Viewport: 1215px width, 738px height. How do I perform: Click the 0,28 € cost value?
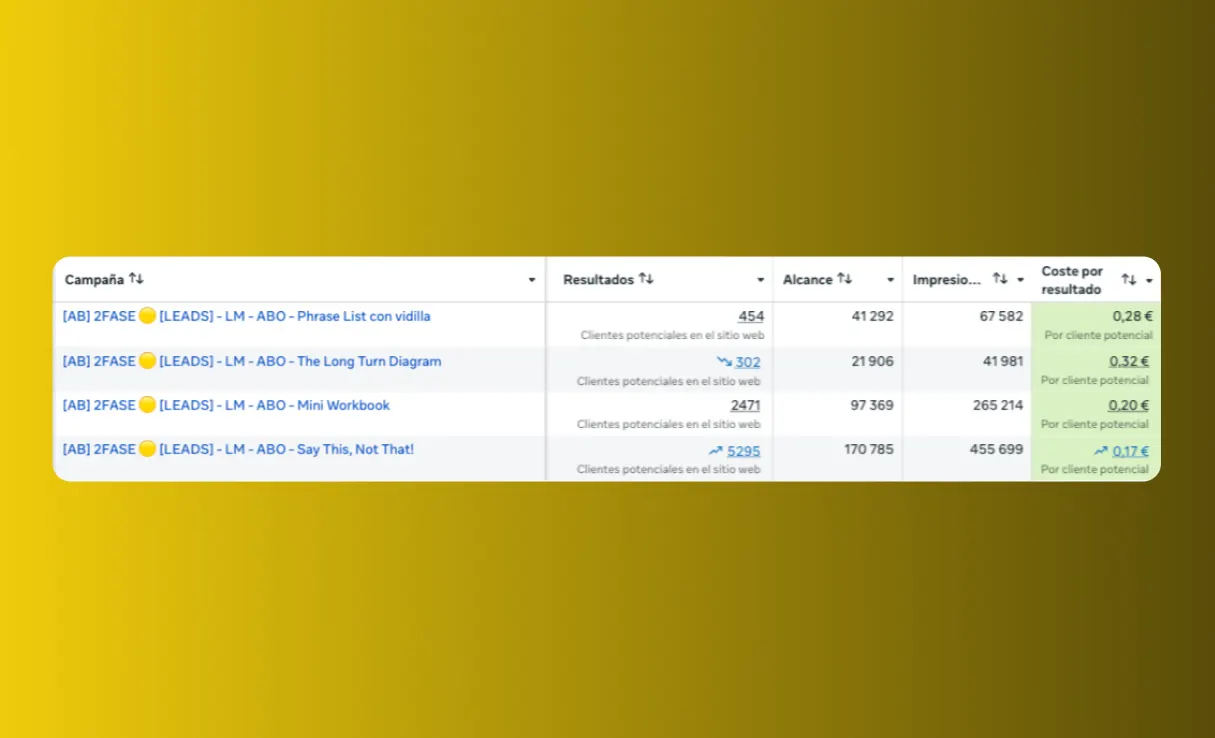click(1133, 316)
